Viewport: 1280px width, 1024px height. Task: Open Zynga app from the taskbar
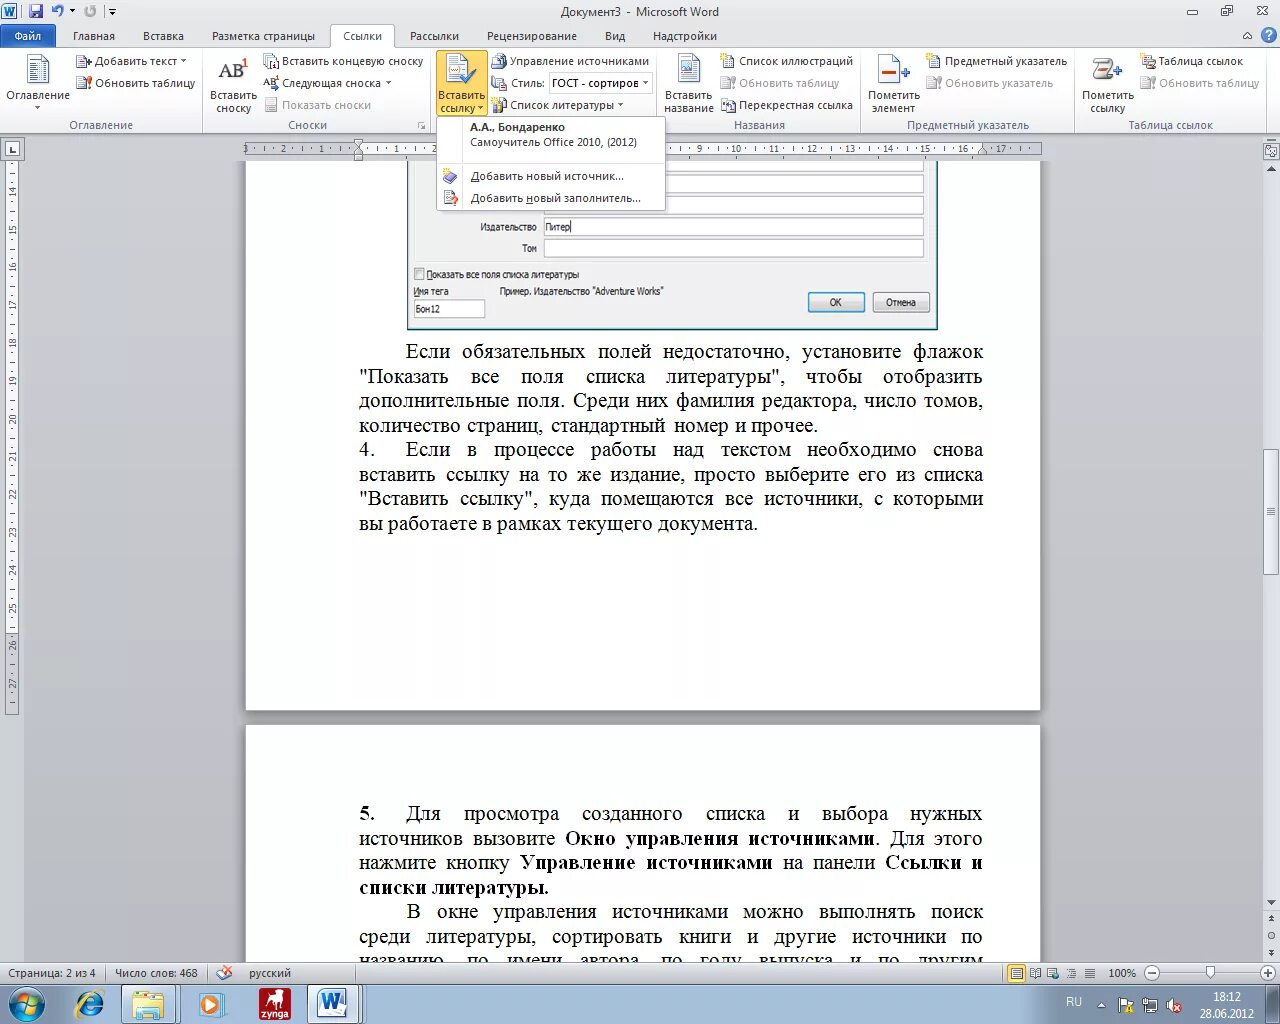click(275, 1004)
